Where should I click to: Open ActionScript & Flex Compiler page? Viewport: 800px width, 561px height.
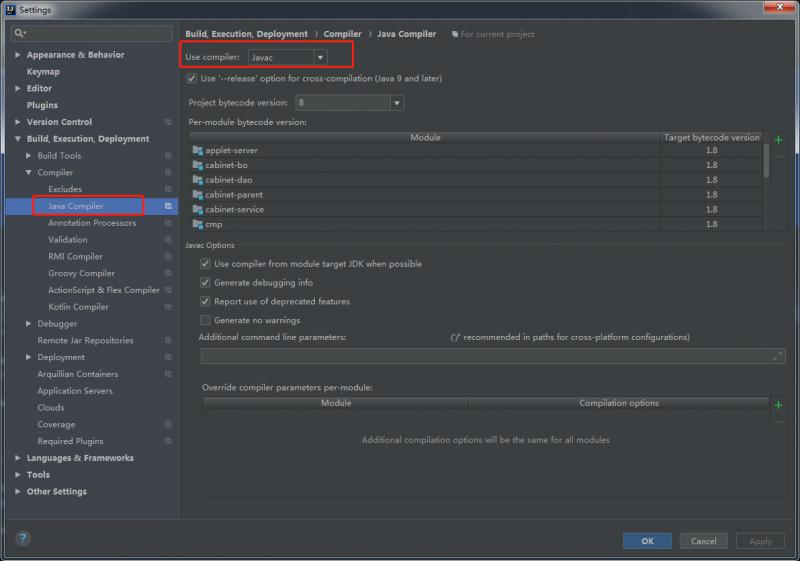[x=104, y=290]
